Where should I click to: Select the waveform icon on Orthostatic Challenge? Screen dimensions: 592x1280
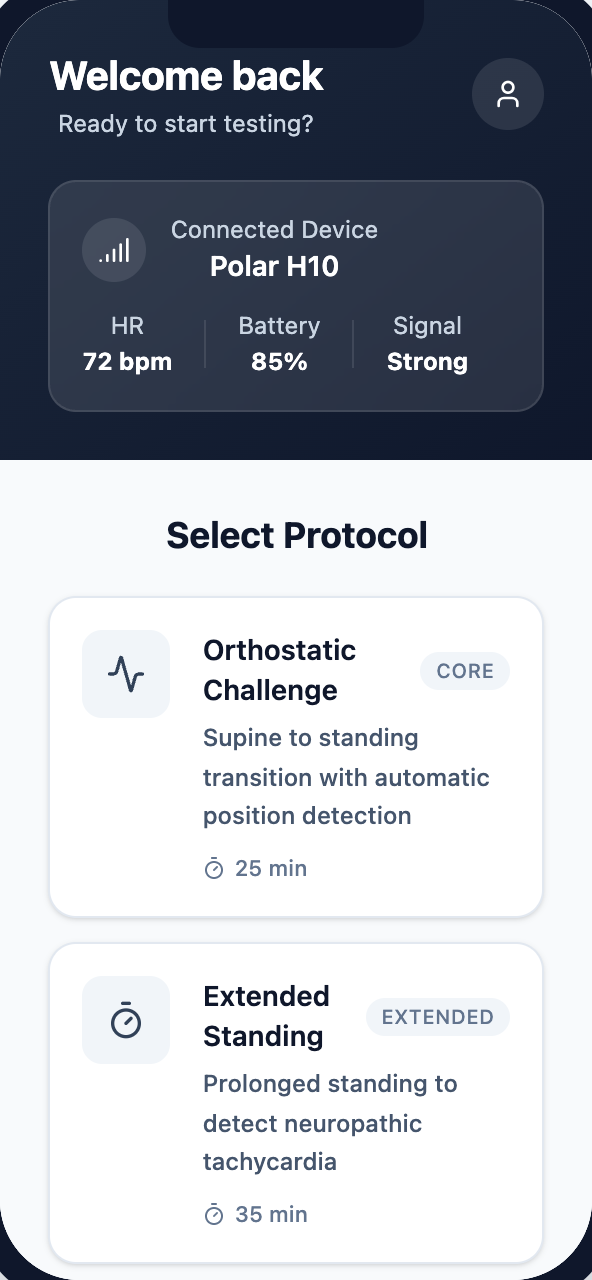(125, 673)
